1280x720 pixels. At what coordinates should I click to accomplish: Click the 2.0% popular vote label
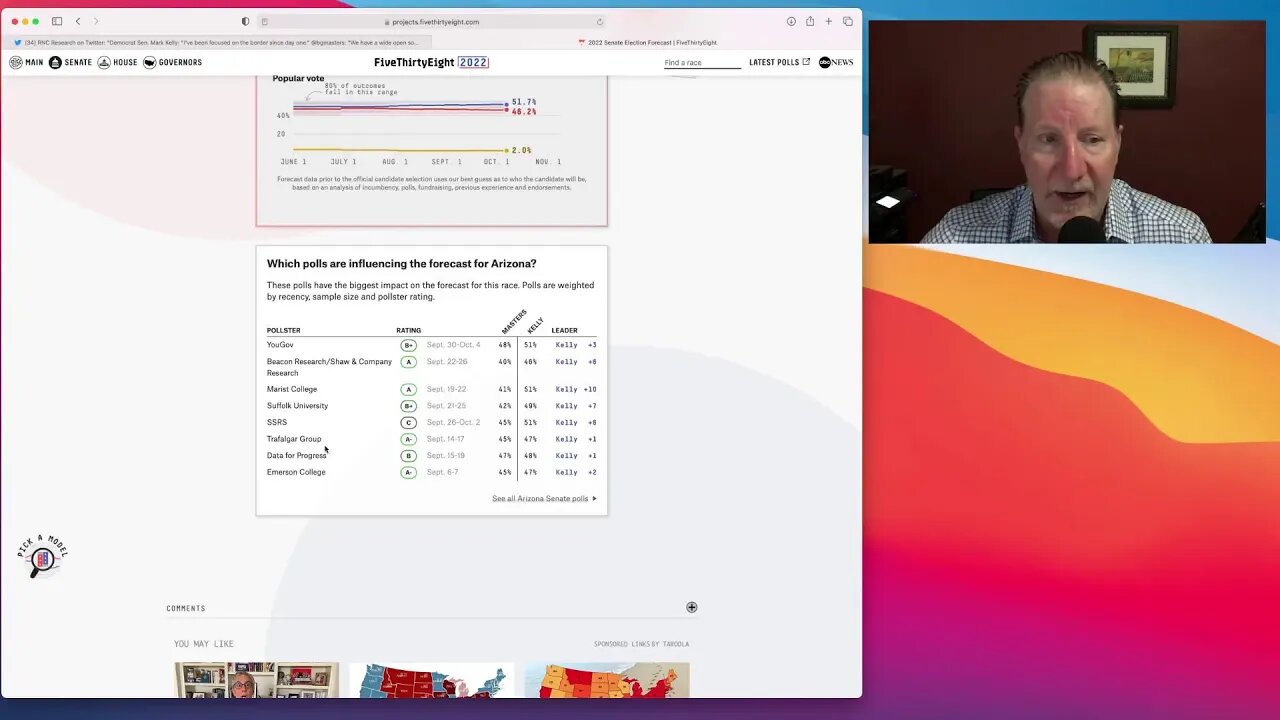click(521, 150)
